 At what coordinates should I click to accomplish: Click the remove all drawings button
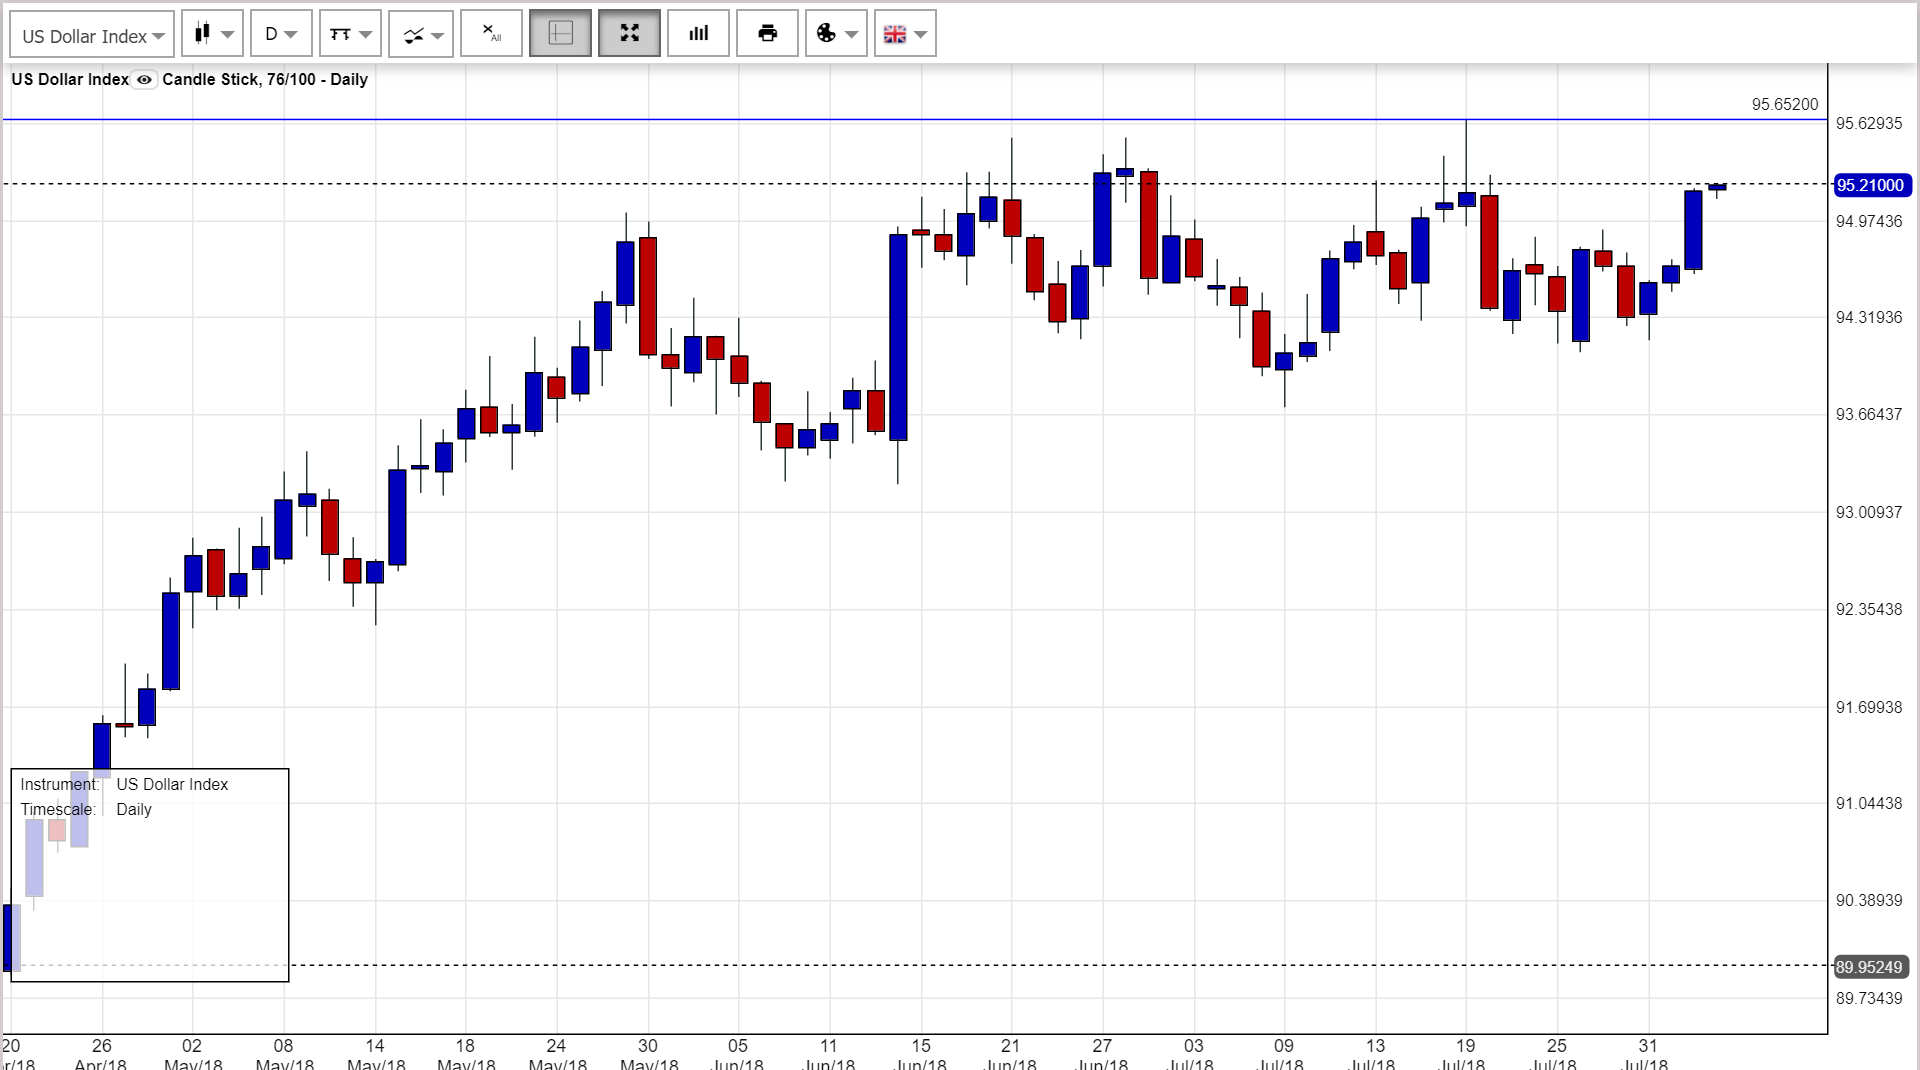coord(491,34)
